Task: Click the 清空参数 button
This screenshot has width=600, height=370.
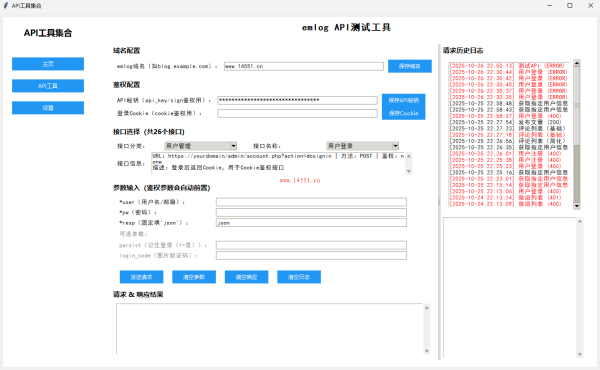Action: pyautogui.click(x=194, y=277)
